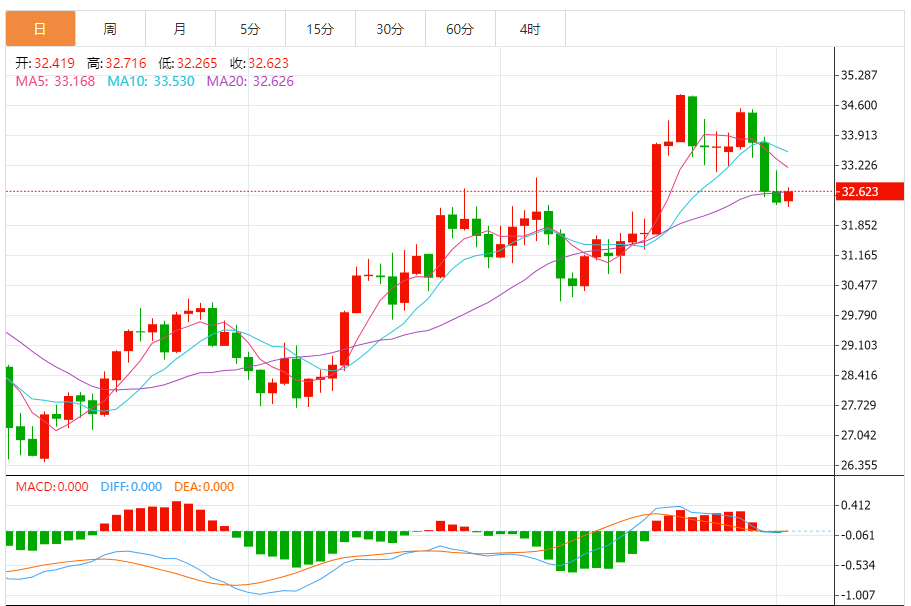Switch to the 月 monthly tab
The width and height of the screenshot is (911, 606).
(180, 28)
